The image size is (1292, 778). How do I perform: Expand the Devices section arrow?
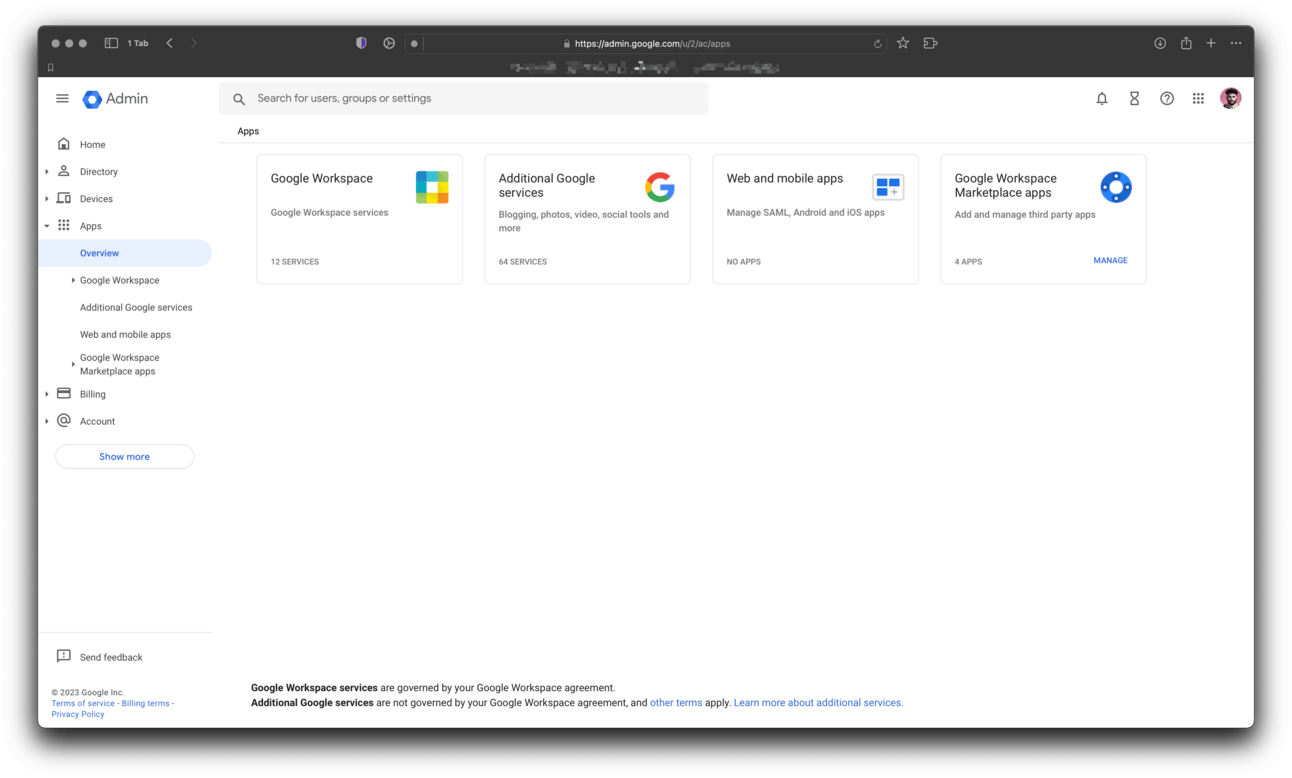47,199
